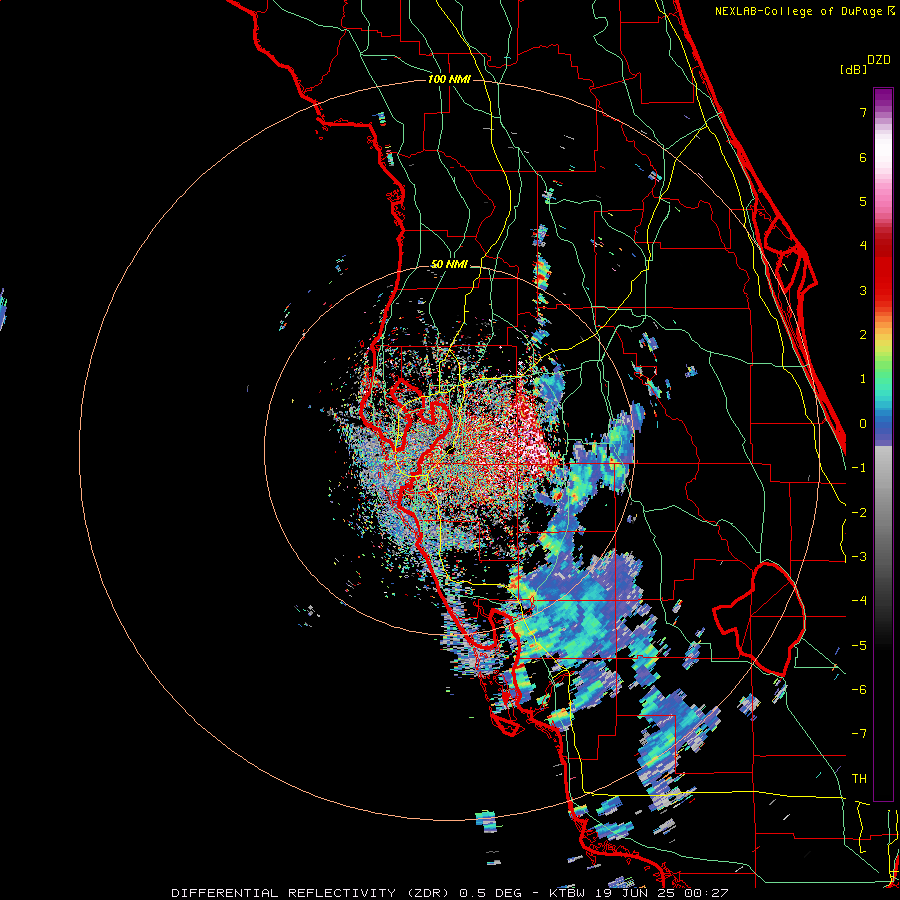Click the [dB] unit label
This screenshot has width=900, height=900.
click(853, 69)
